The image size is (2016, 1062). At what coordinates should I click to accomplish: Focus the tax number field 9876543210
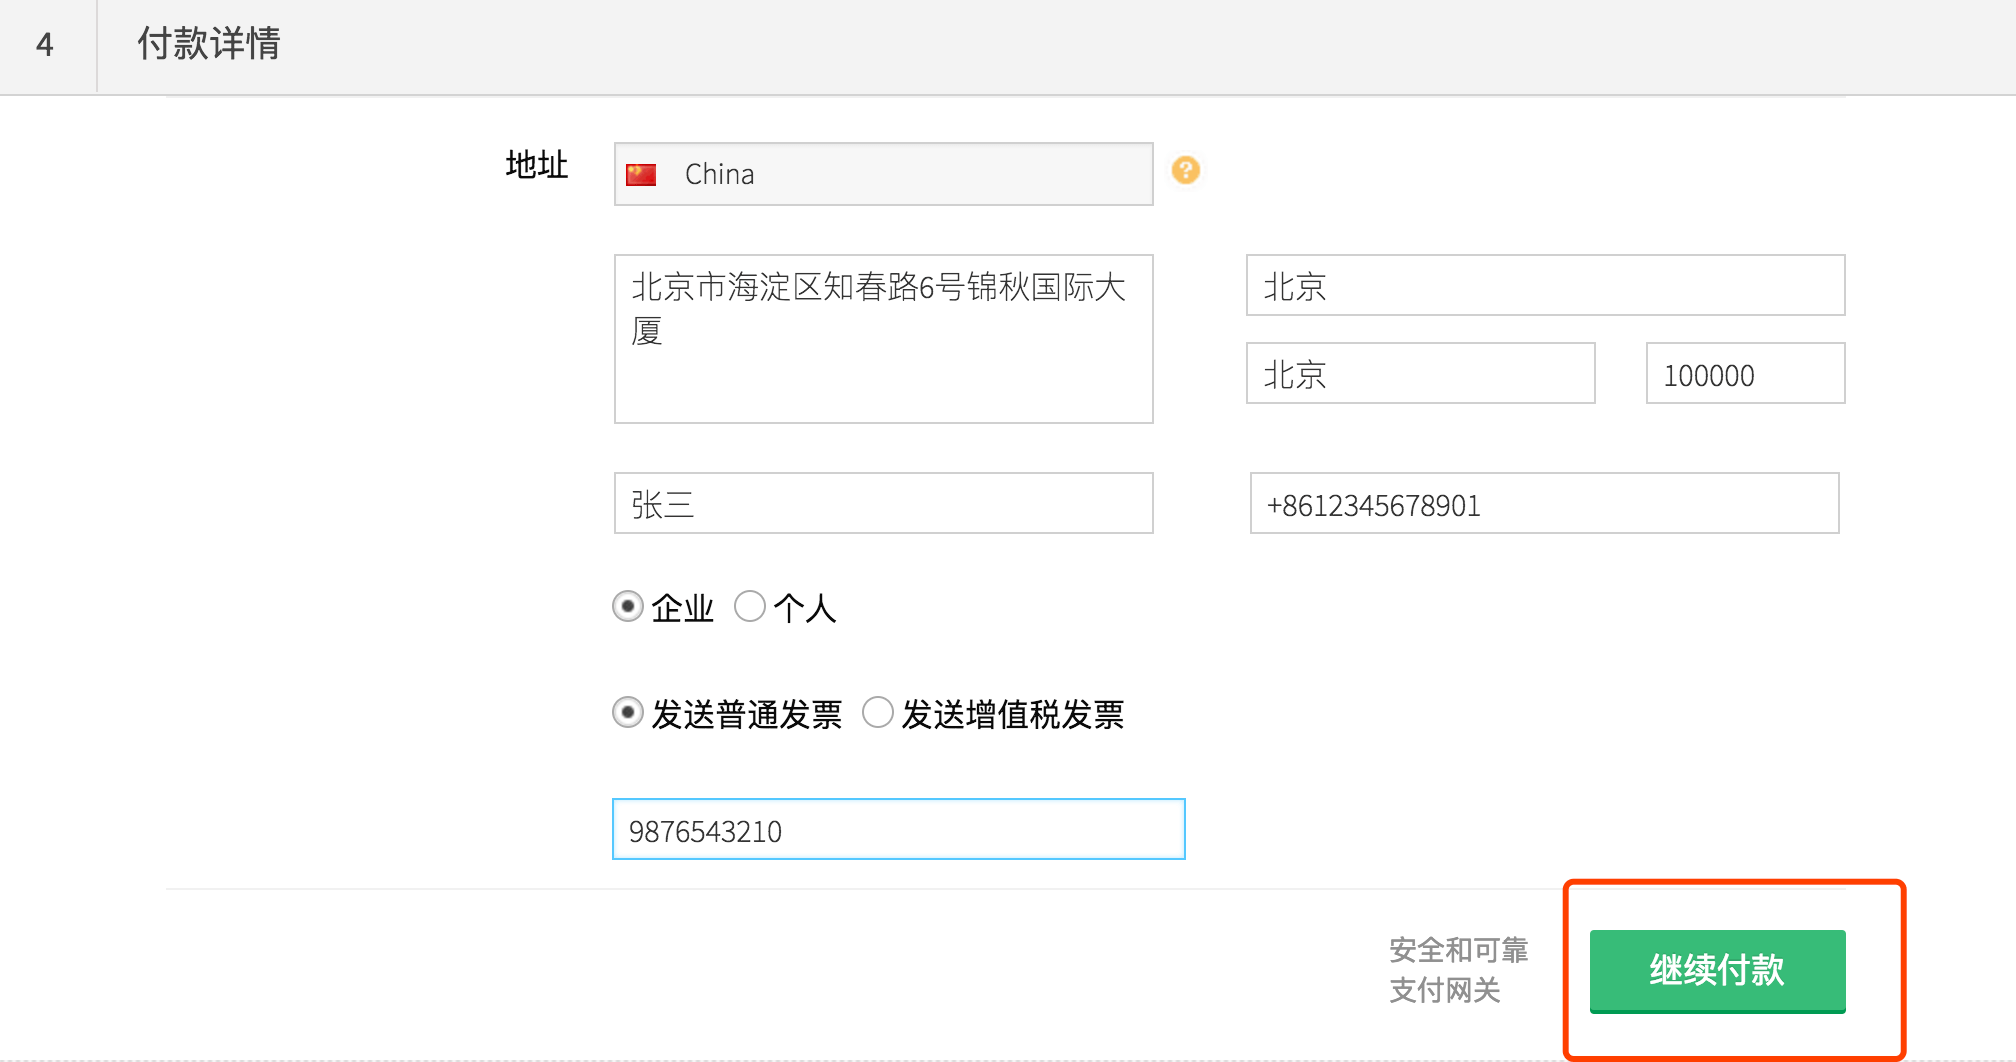pos(898,830)
